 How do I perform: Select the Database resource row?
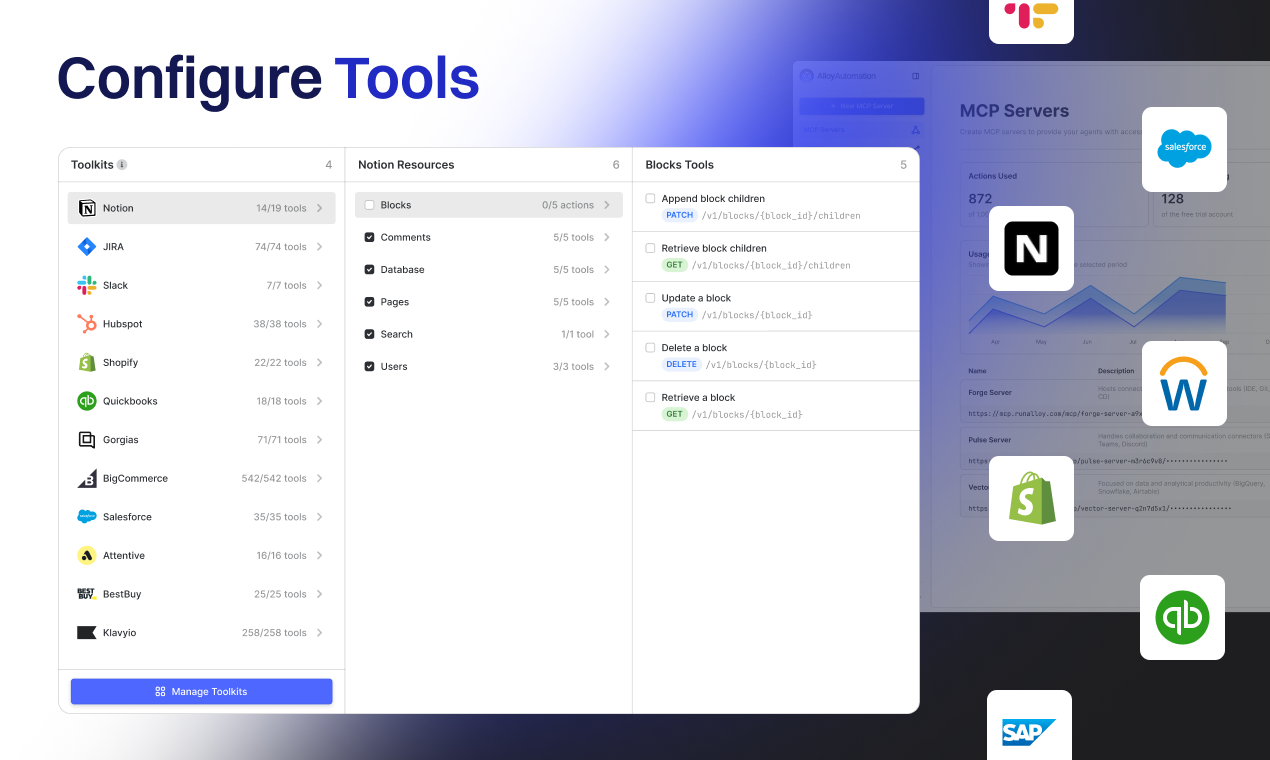point(488,270)
